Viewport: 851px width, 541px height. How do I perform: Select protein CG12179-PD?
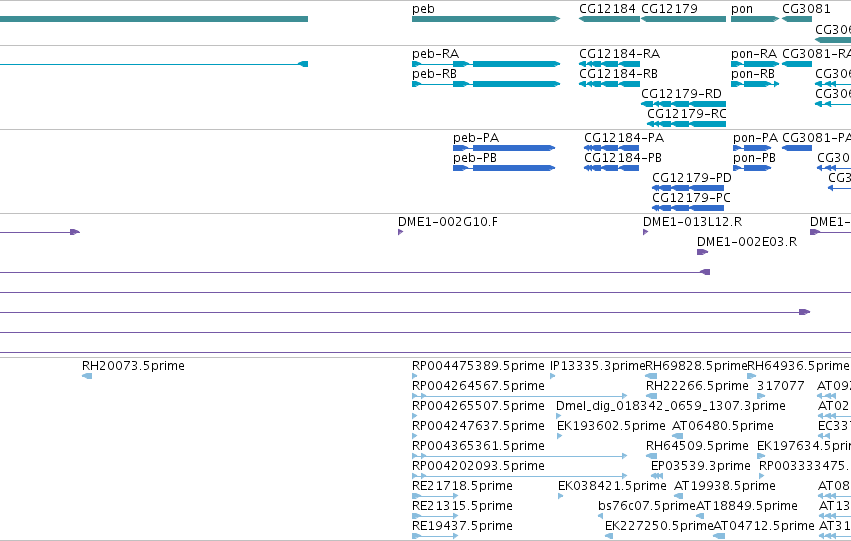click(688, 188)
